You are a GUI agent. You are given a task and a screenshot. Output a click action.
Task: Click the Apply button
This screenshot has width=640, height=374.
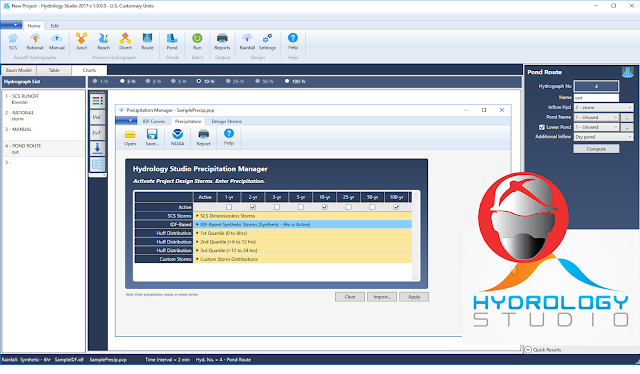[414, 297]
